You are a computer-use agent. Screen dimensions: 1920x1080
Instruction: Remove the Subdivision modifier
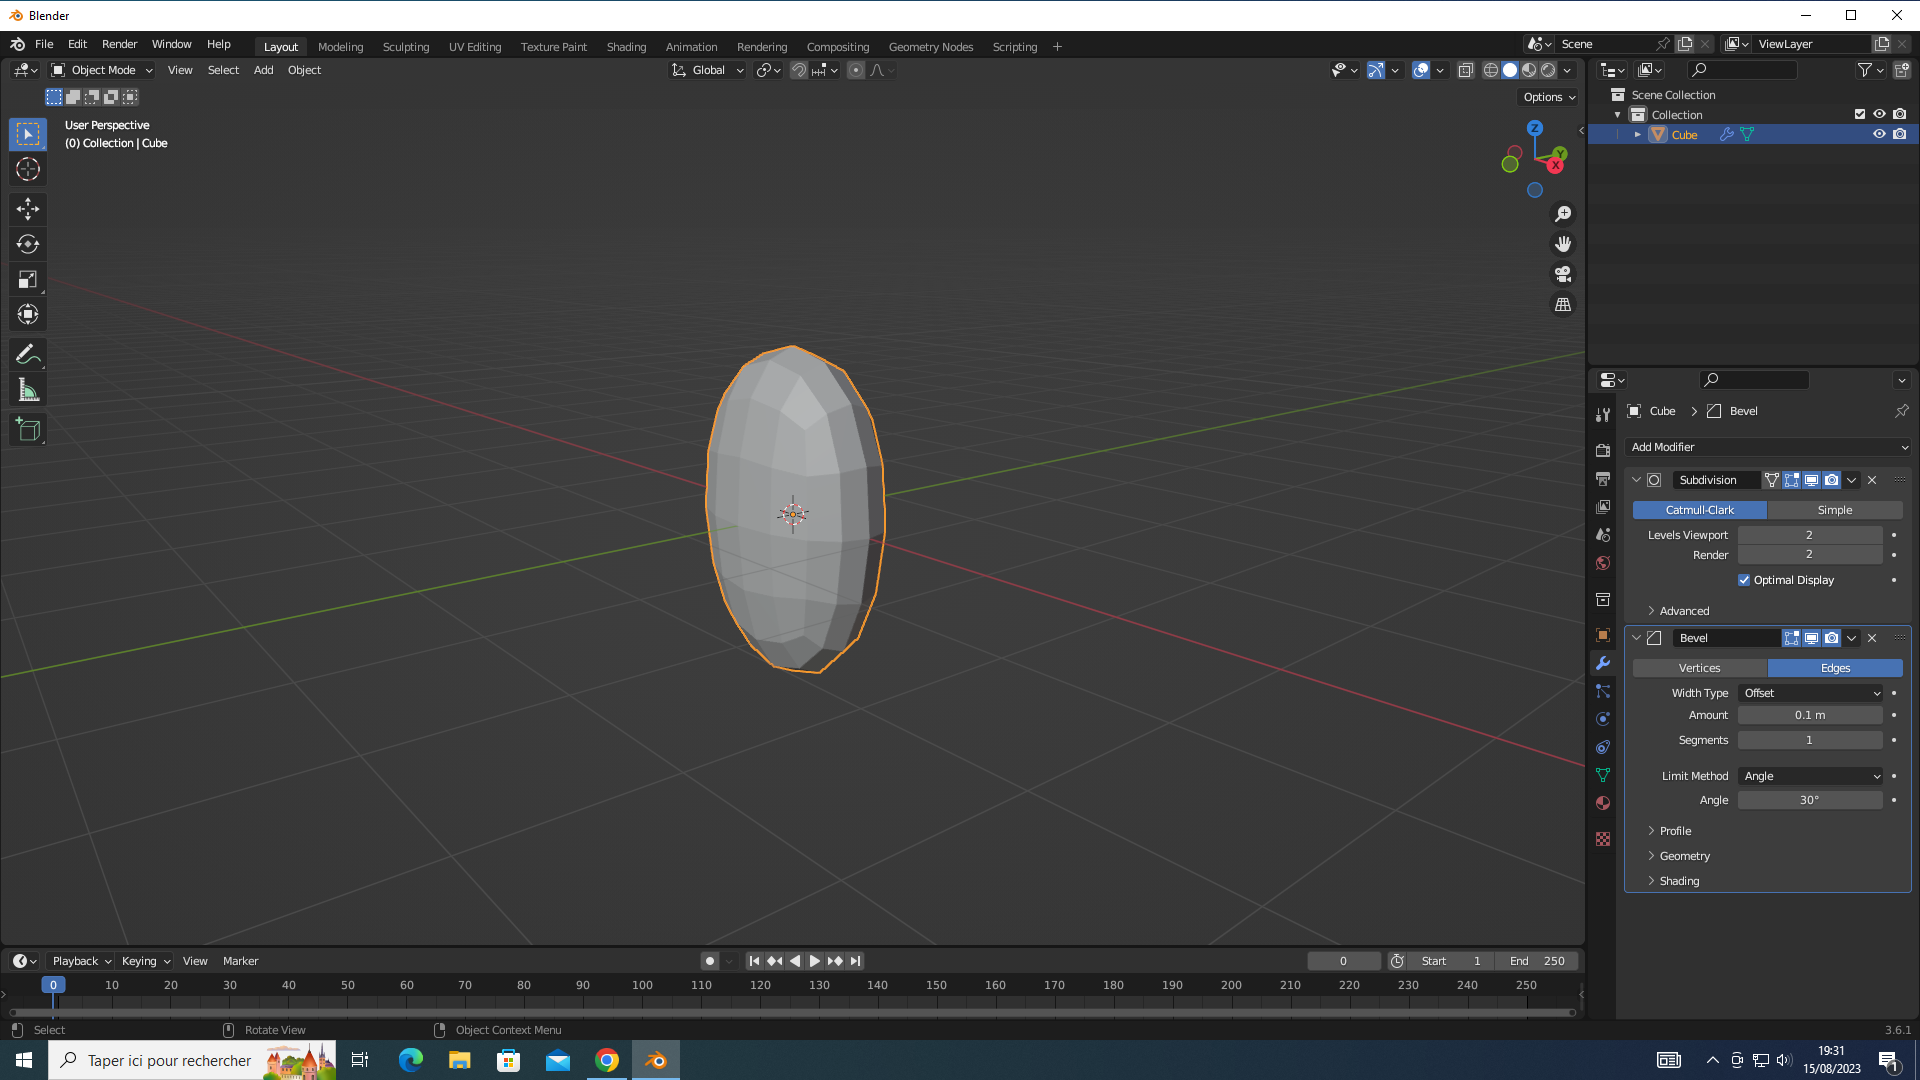pos(1872,480)
